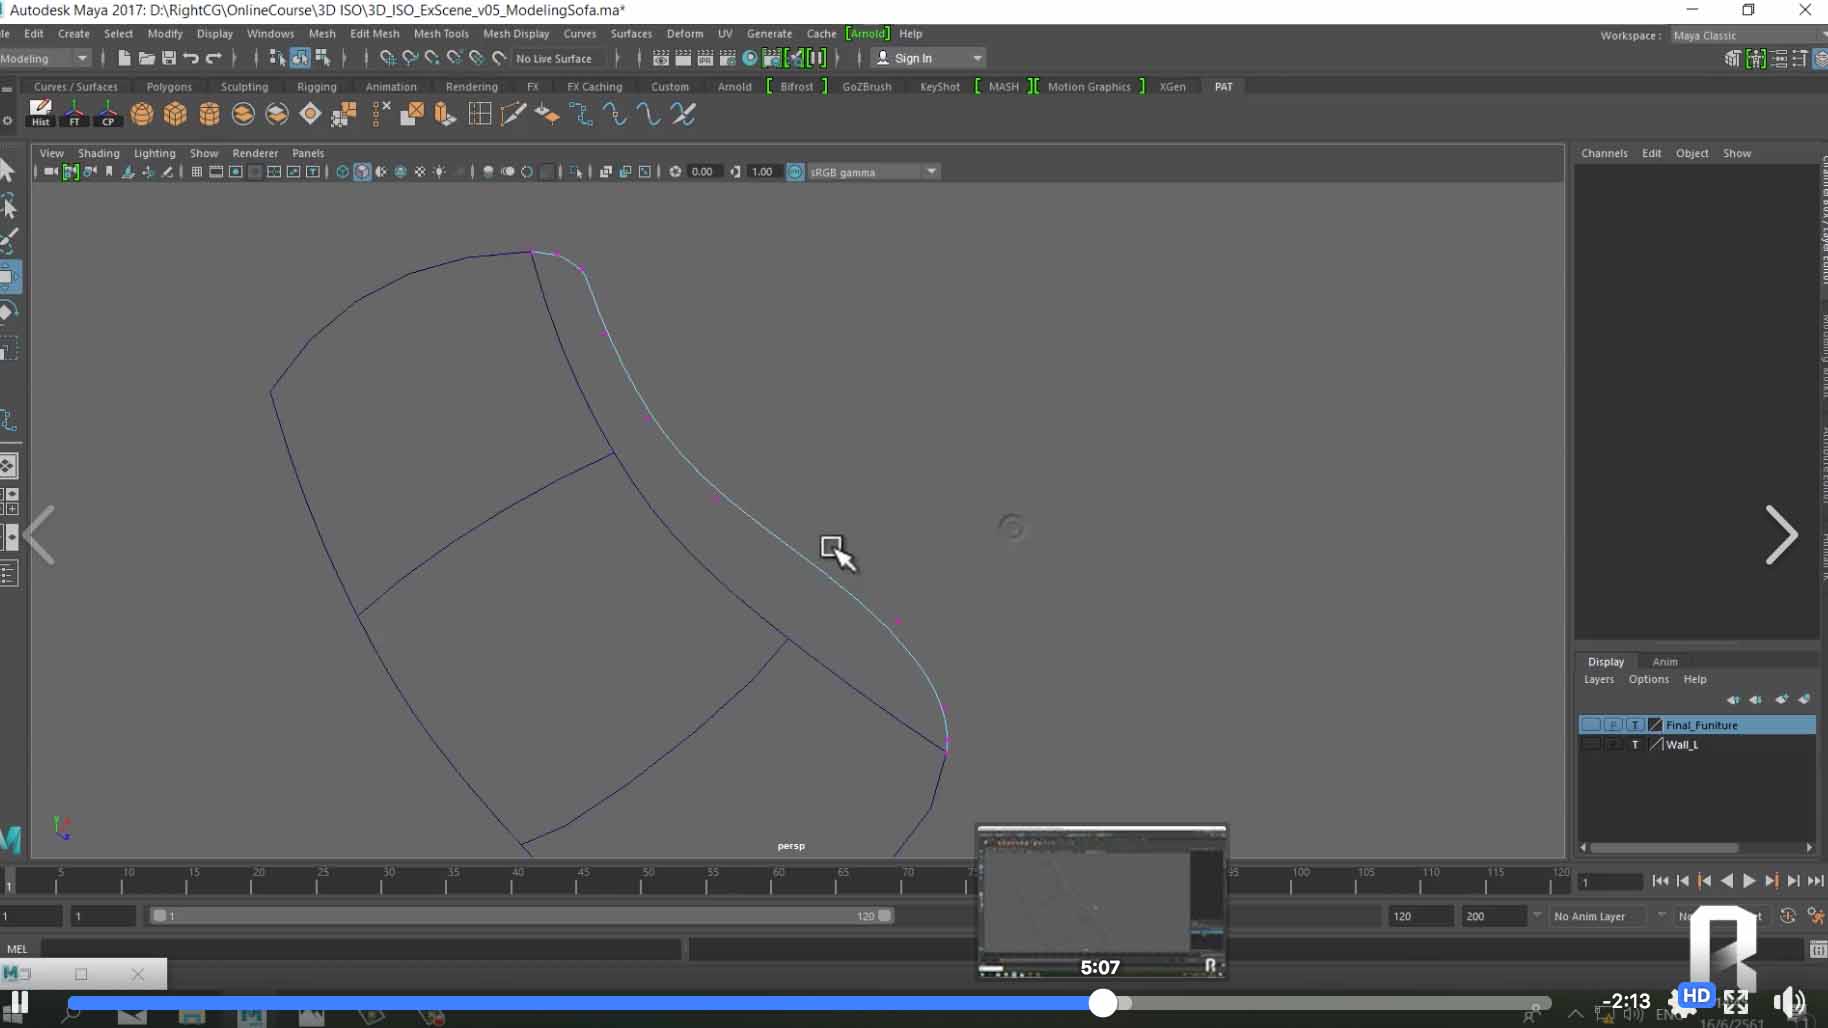Screen dimensions: 1828x1028
Task: Click the MEL command input field
Action: click(360, 949)
